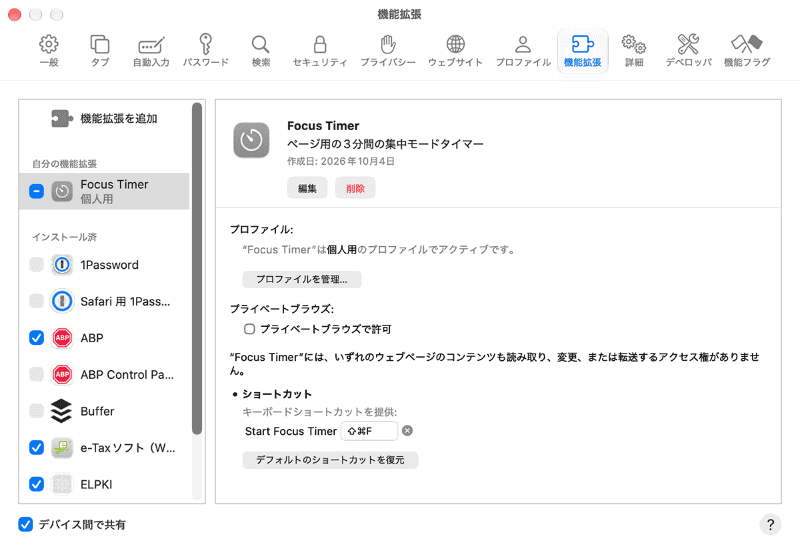Click the ABP extension icon
Screen dimensions: 800x549
62,338
